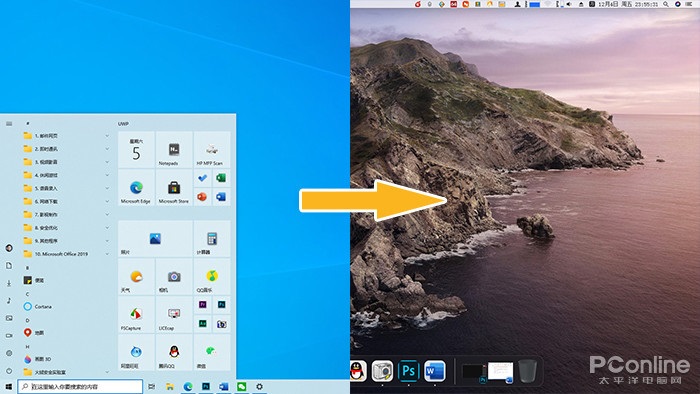The height and width of the screenshot is (394, 700).
Task: Open the camera app in macOS dock
Action: pos(383,371)
